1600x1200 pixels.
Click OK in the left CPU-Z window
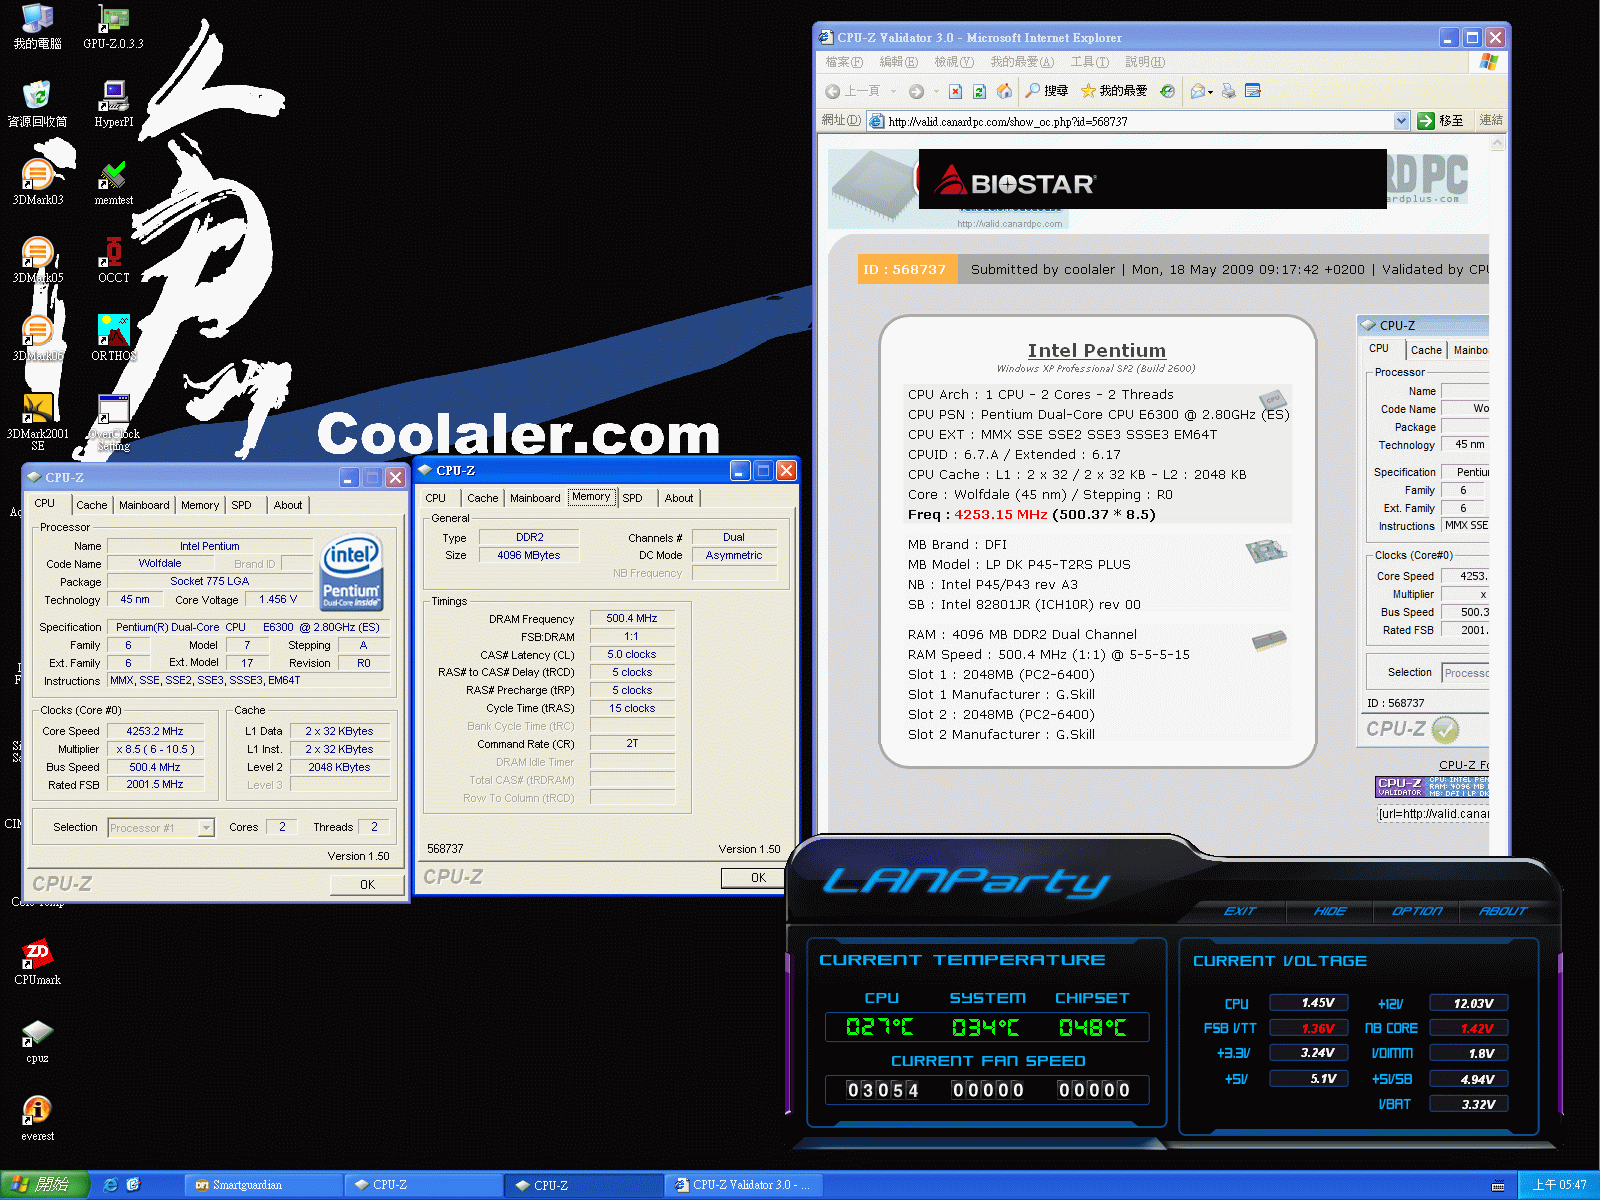tap(367, 884)
